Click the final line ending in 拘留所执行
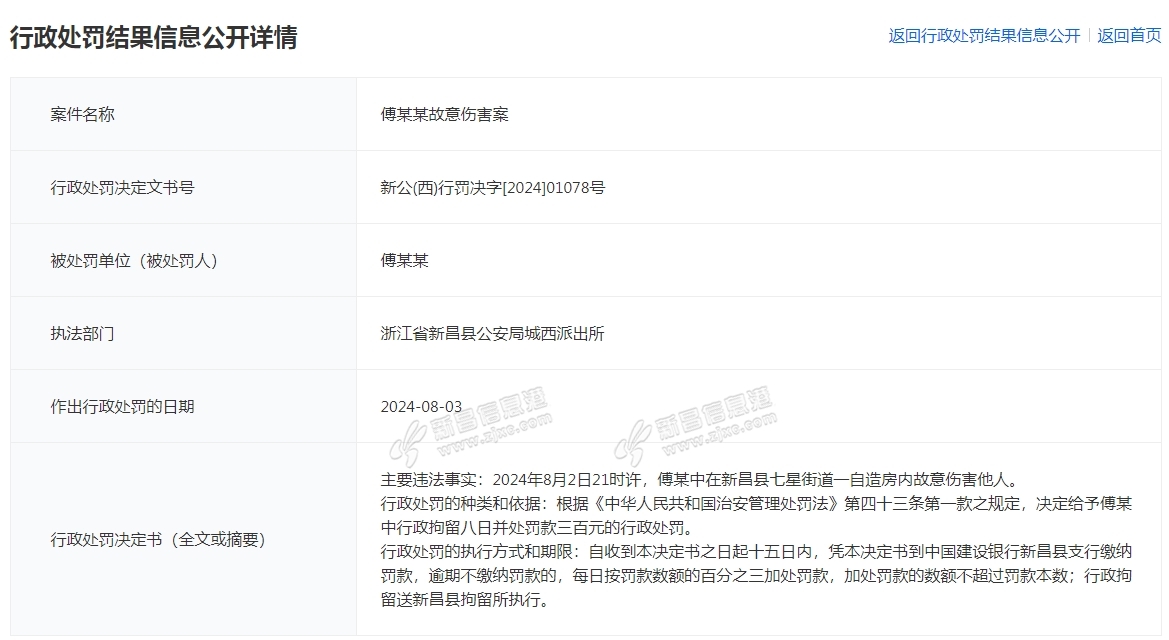1169x640 pixels. 465,600
